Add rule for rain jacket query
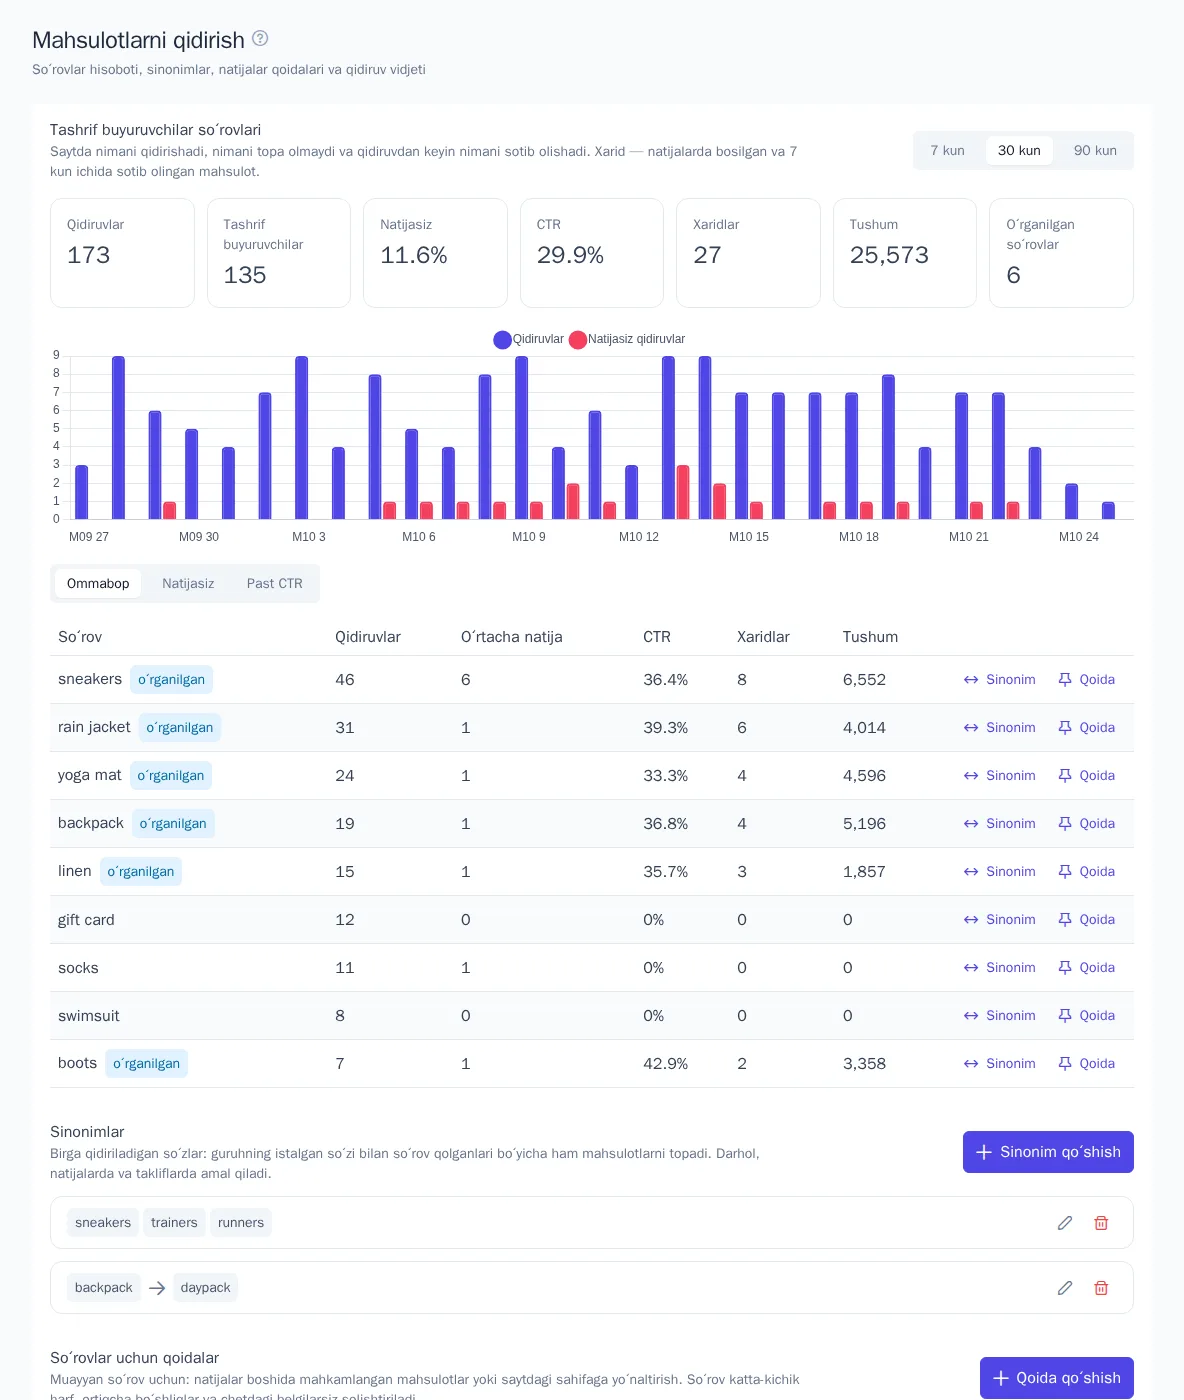The width and height of the screenshot is (1184, 1400). tap(1087, 728)
